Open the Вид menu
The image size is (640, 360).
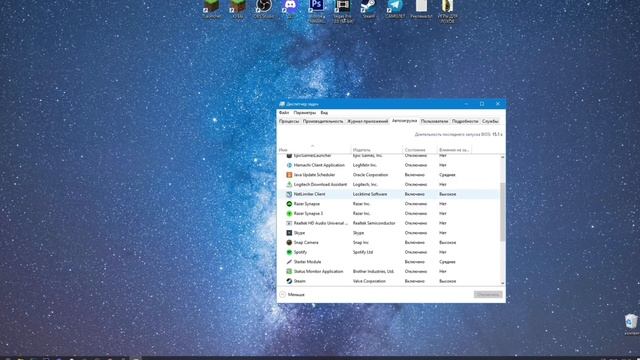pyautogui.click(x=324, y=113)
